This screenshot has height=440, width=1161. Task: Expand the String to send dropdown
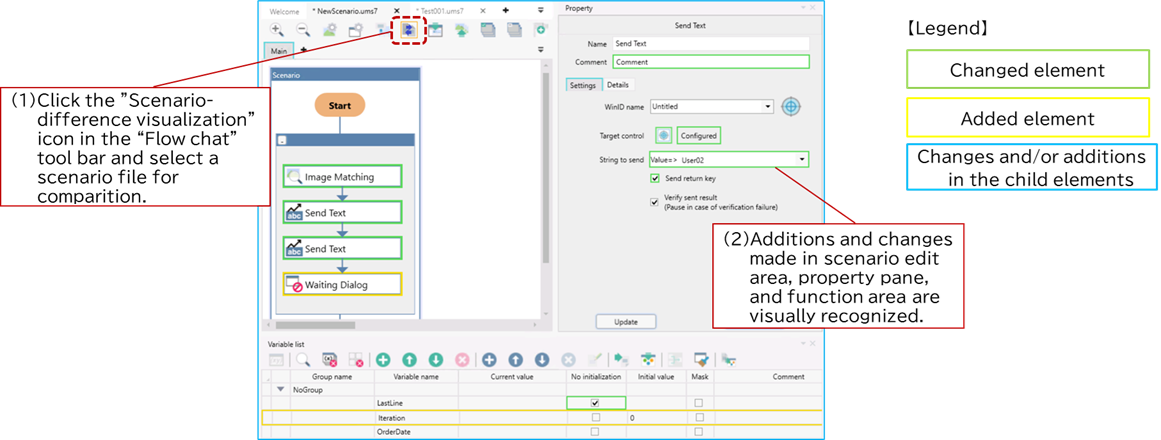(x=802, y=159)
